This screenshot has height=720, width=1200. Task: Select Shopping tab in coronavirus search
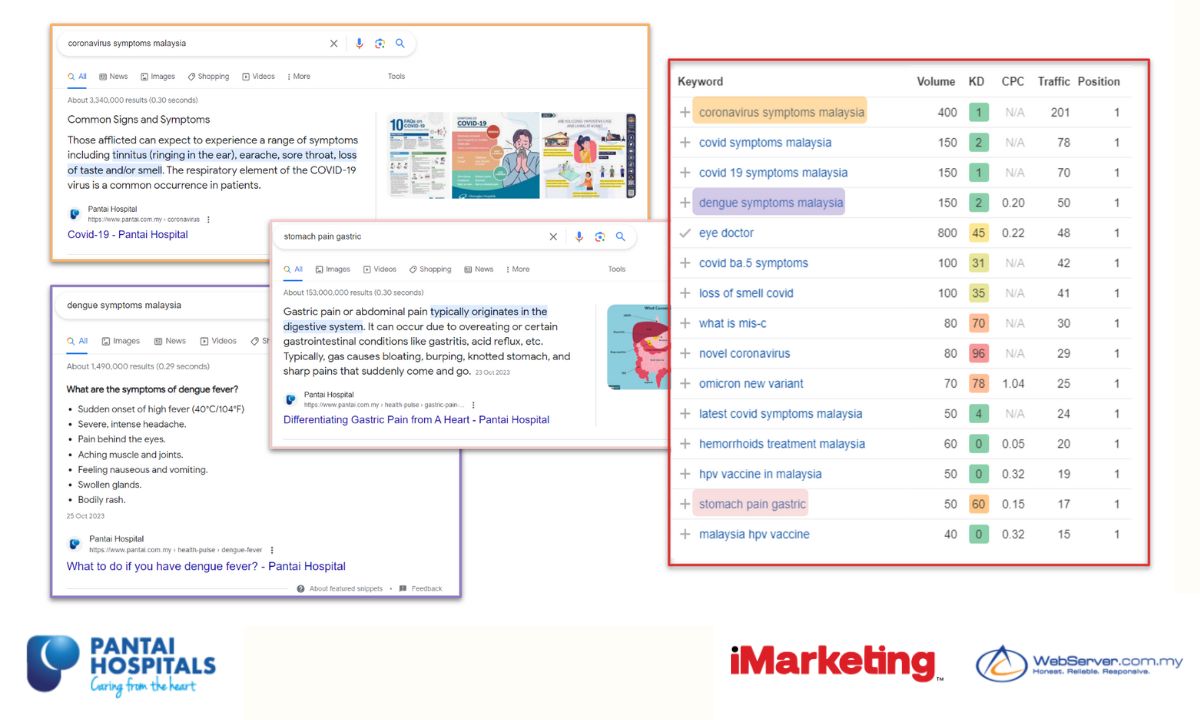tap(209, 76)
